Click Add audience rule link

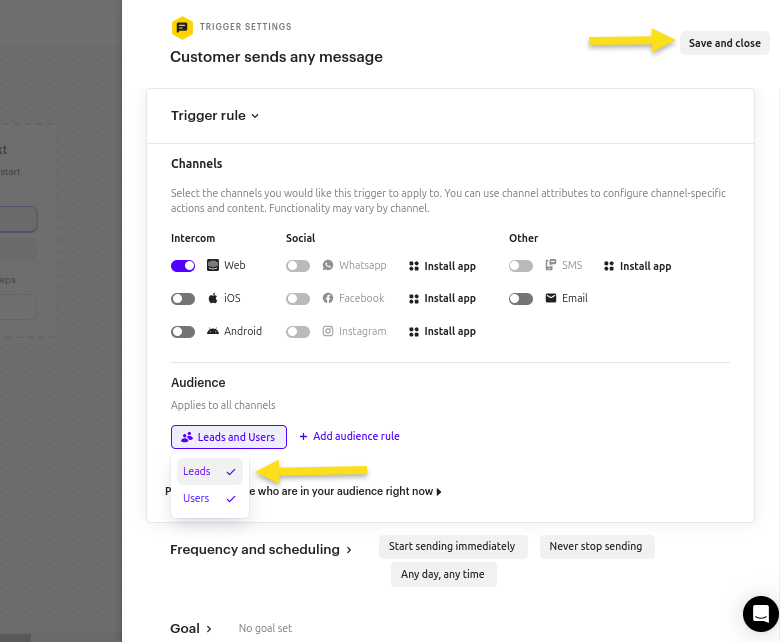[x=349, y=436]
